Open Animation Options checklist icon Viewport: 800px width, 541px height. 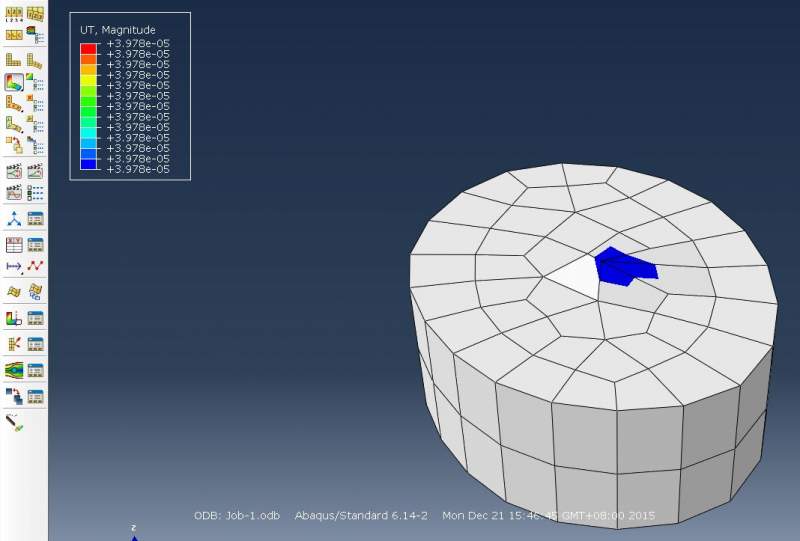(x=35, y=193)
